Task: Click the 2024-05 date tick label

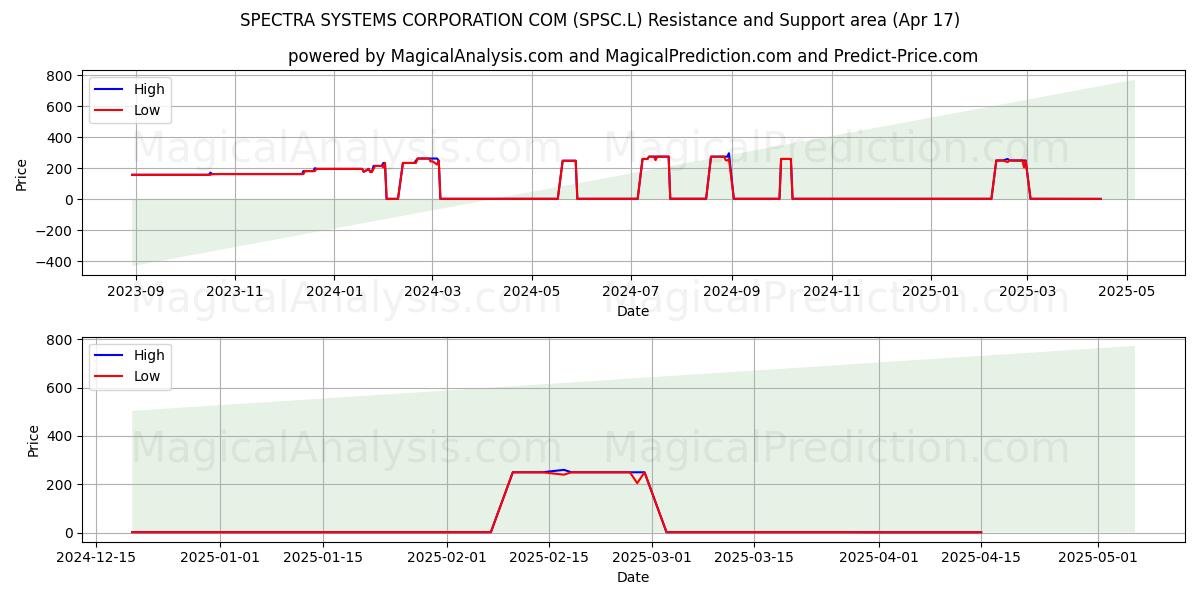Action: pos(532,291)
